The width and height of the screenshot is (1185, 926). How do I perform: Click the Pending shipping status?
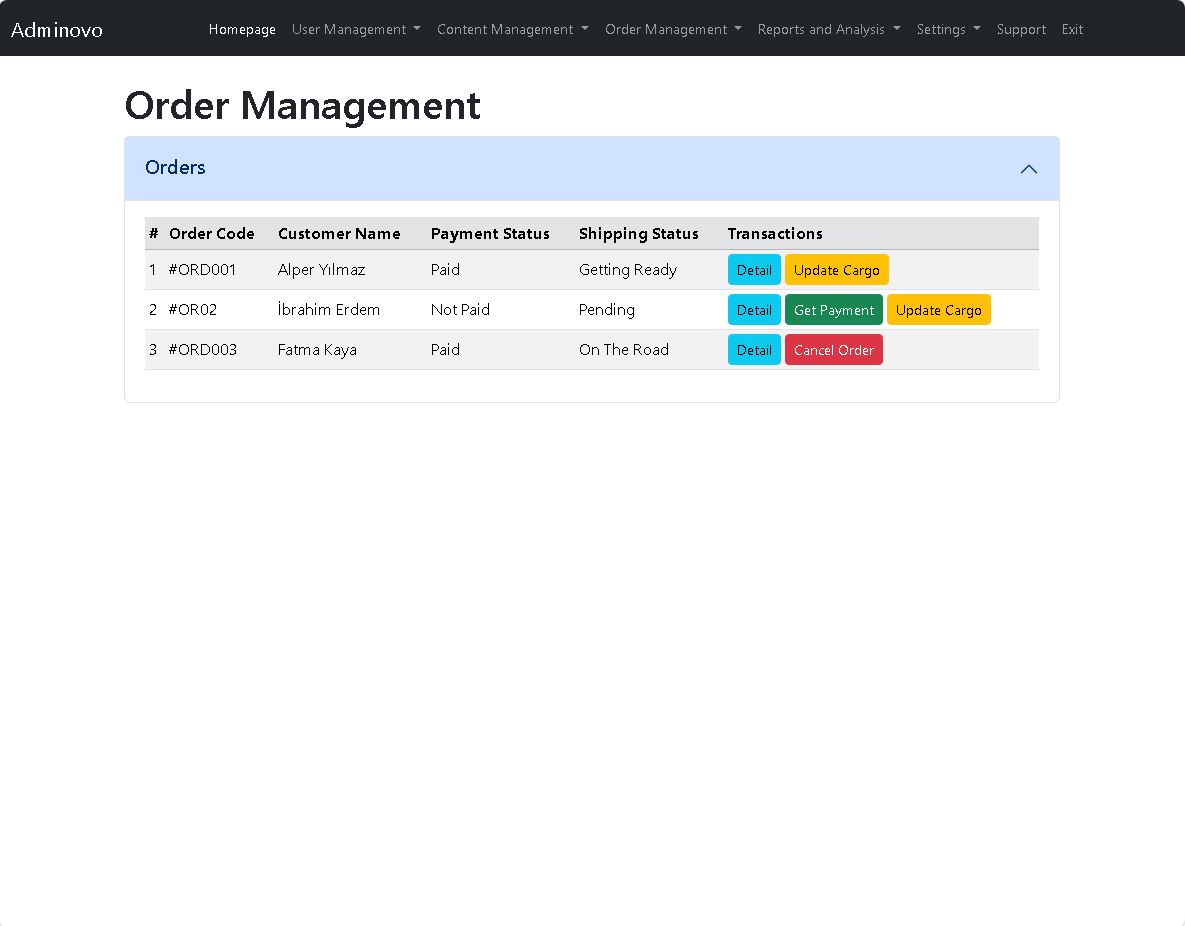point(607,310)
